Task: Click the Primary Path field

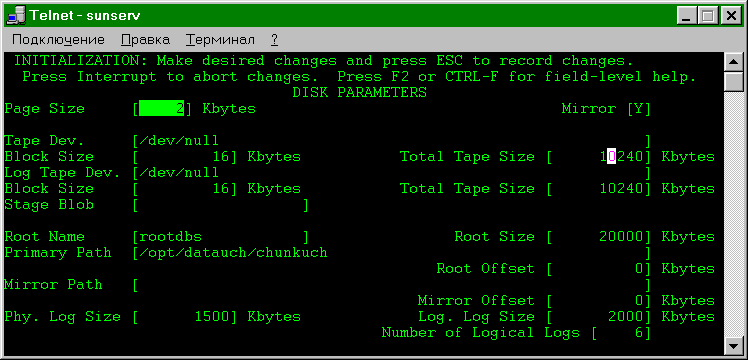Action: coord(391,253)
